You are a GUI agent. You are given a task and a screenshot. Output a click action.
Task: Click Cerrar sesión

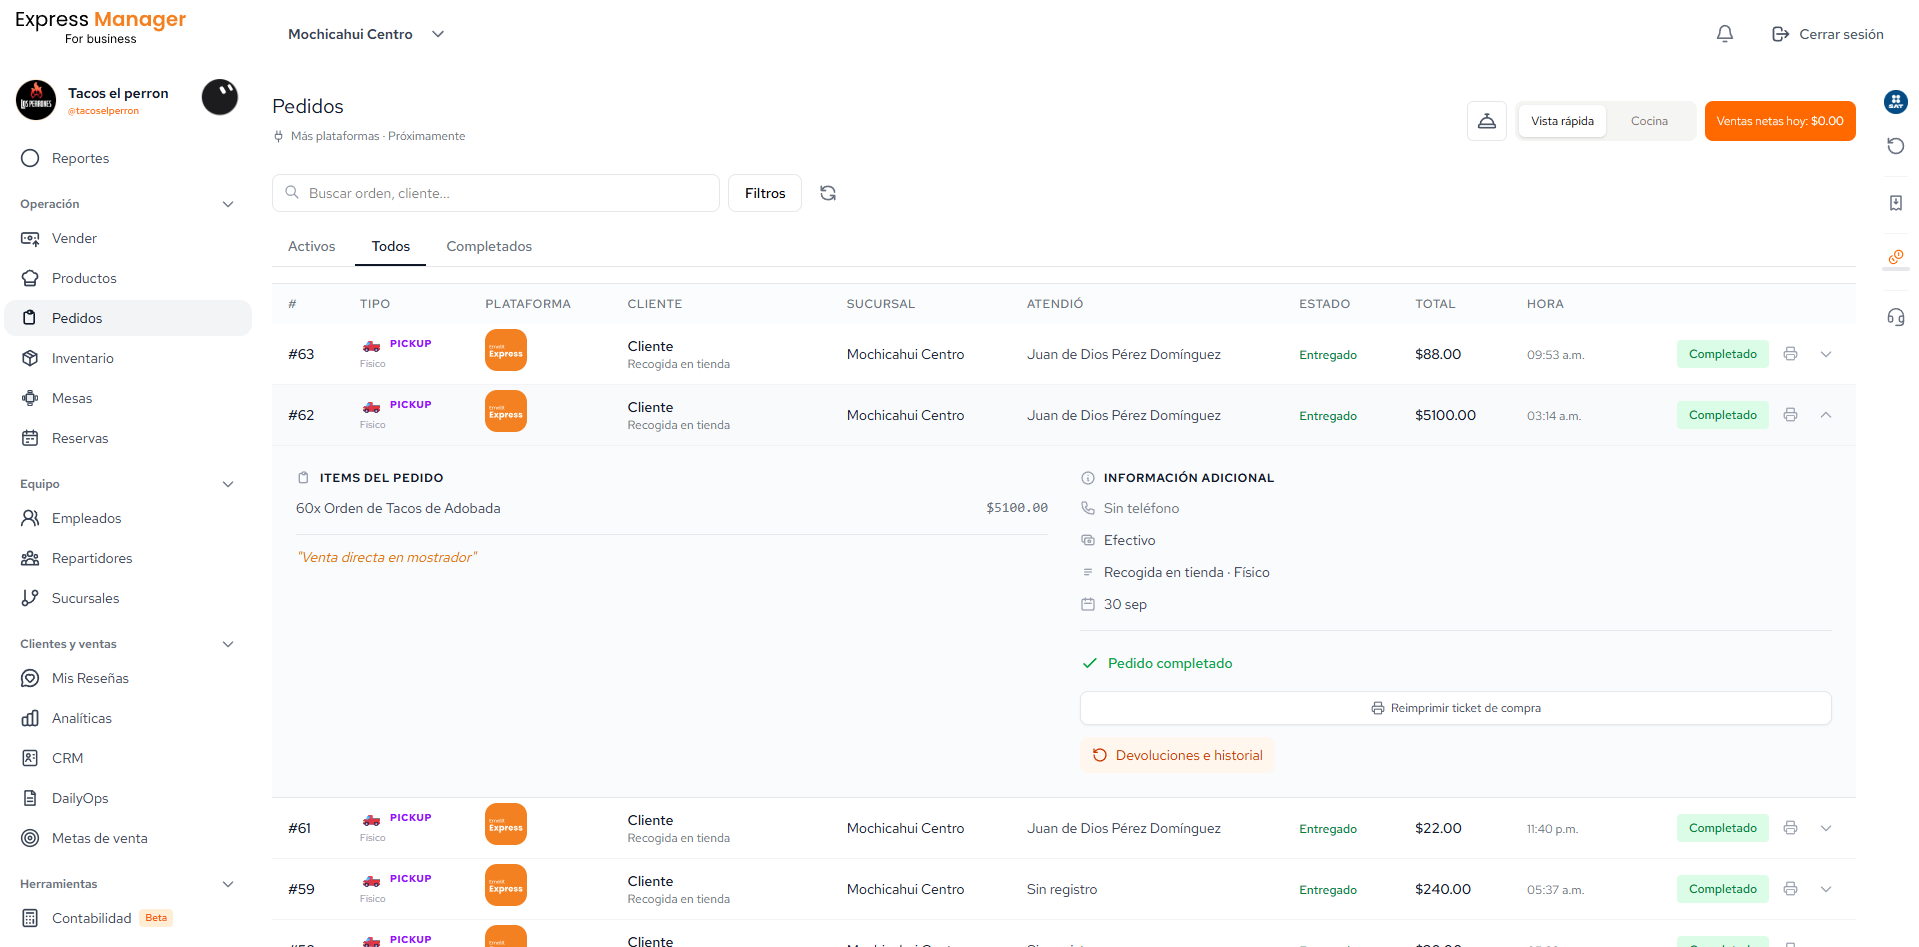pyautogui.click(x=1828, y=34)
